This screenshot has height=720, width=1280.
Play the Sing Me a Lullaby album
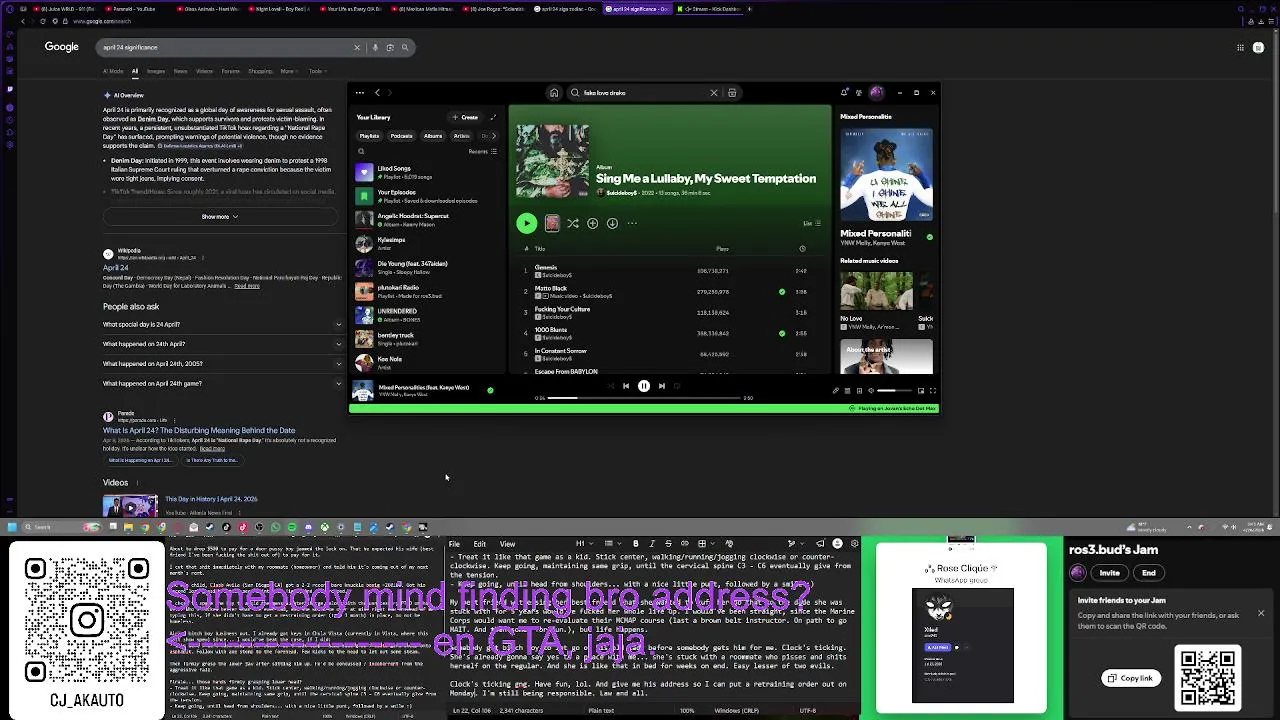click(x=526, y=224)
